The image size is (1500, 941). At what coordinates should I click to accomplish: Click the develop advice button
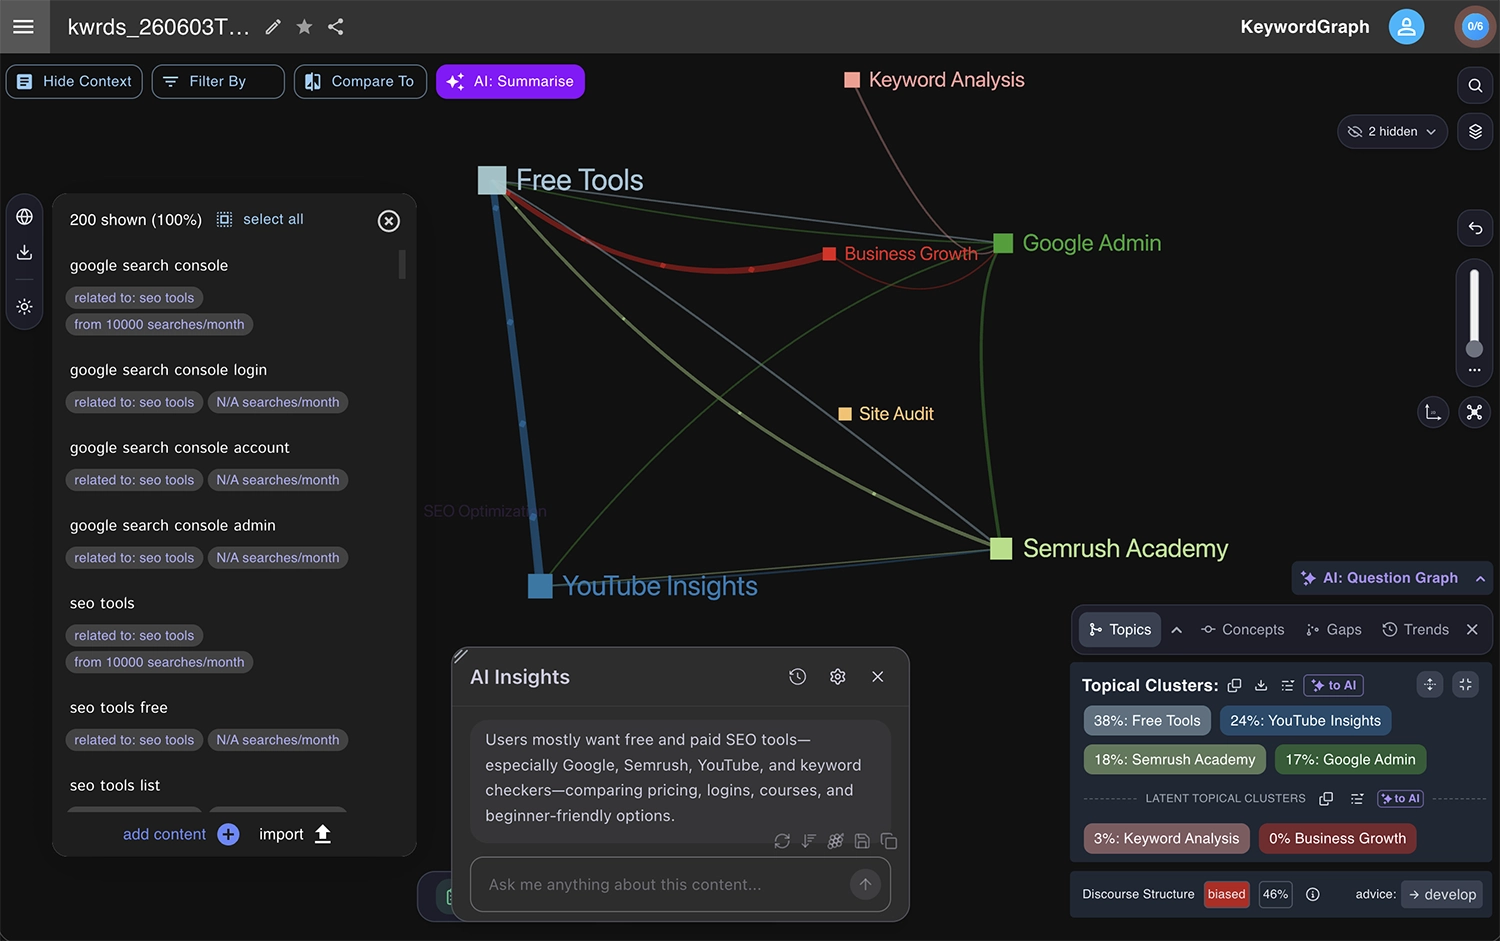[x=1442, y=895]
